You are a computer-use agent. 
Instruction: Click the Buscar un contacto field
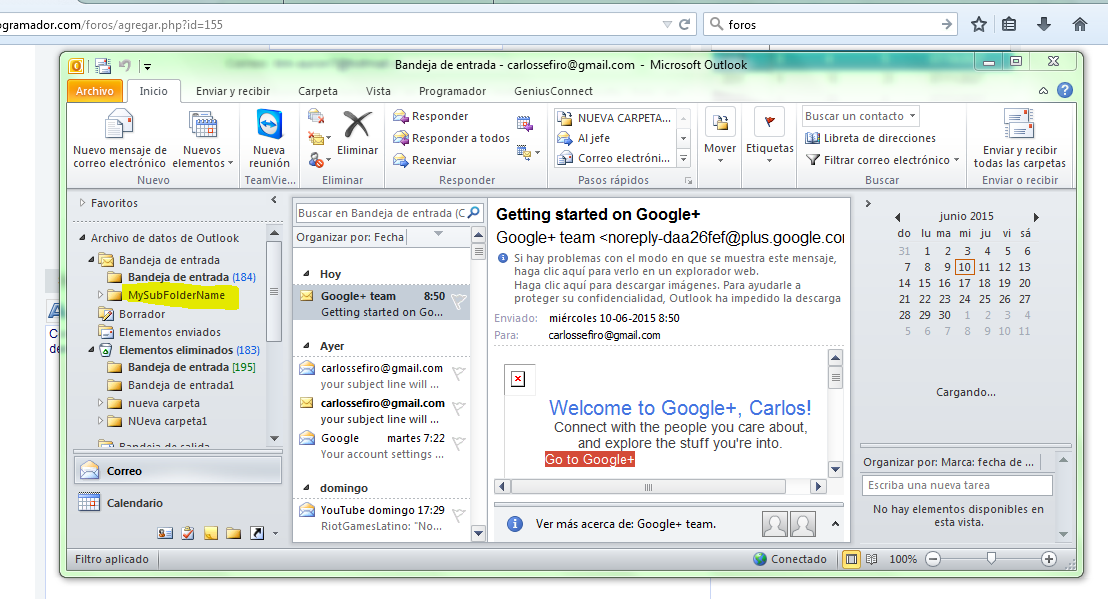pyautogui.click(x=861, y=116)
